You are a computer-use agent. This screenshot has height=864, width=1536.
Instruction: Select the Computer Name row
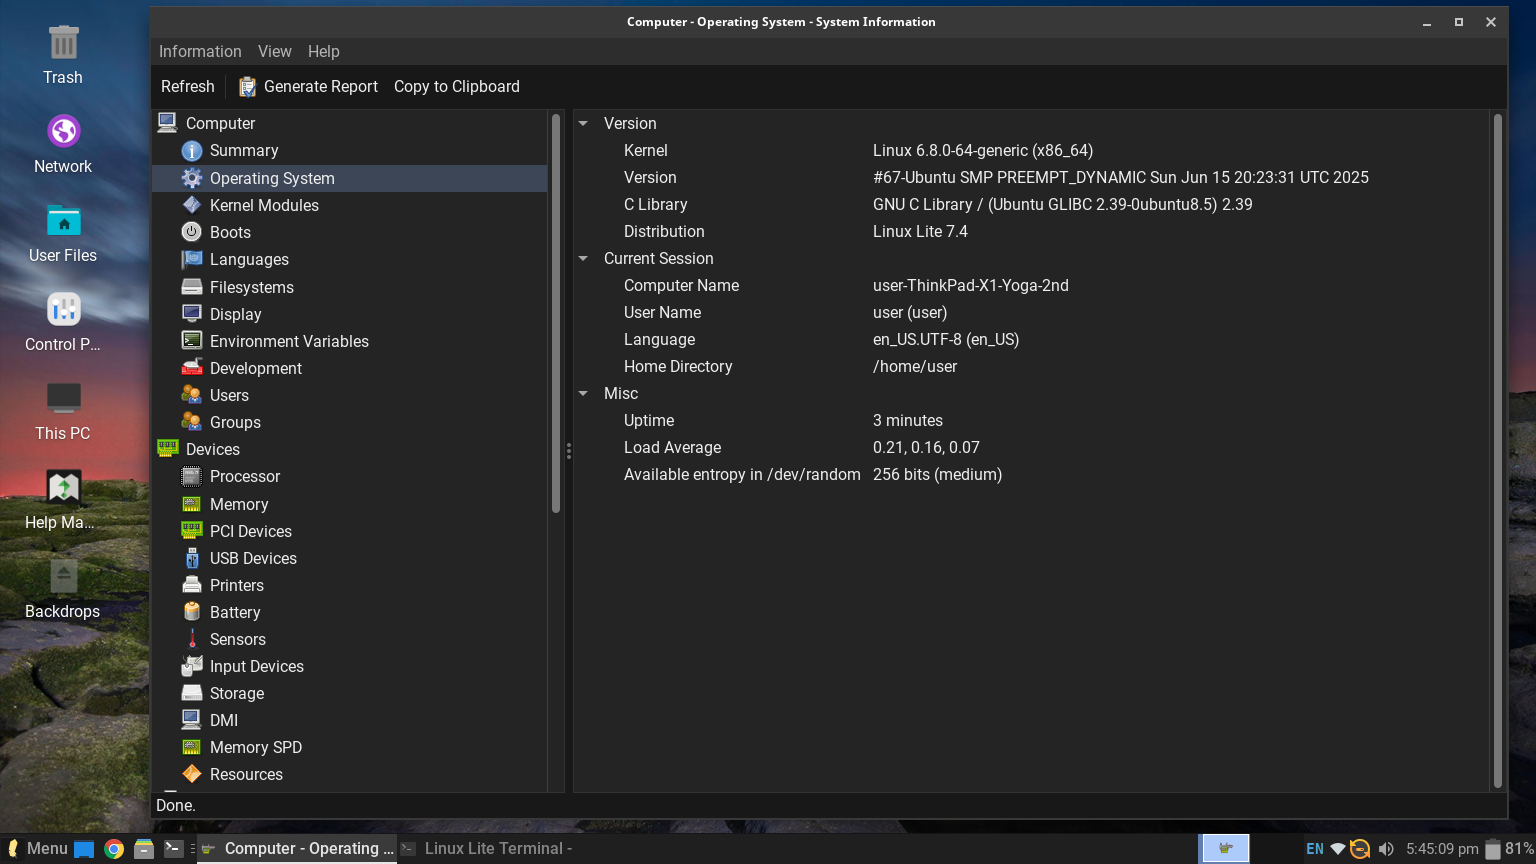point(1030,286)
